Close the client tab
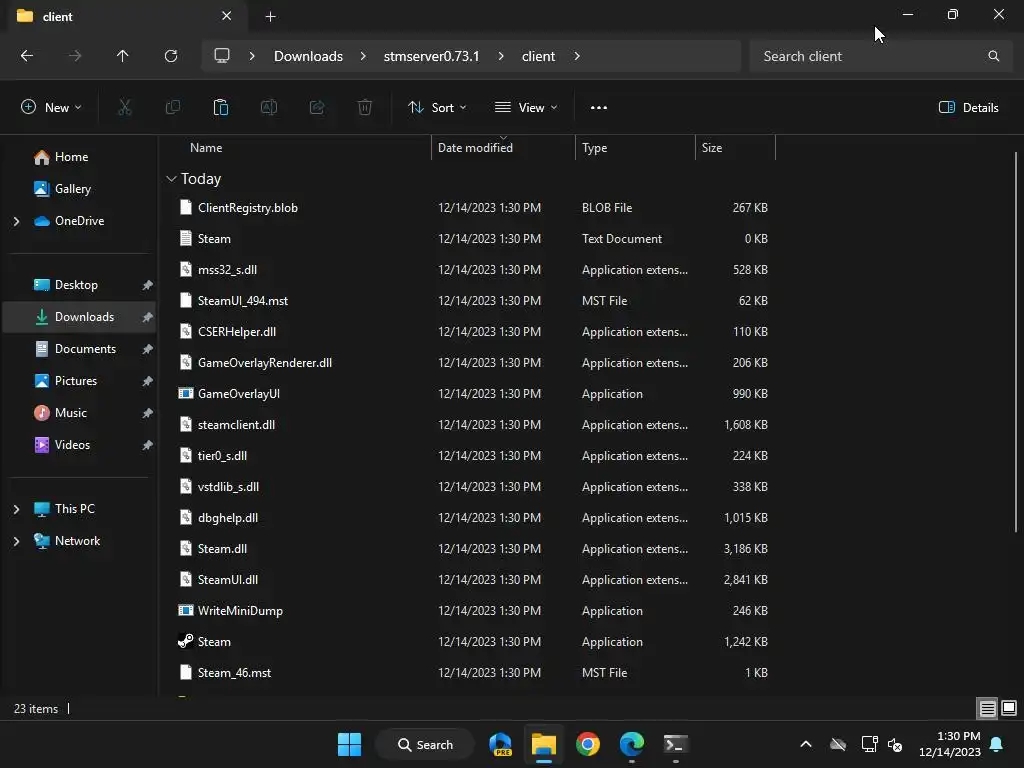 (x=227, y=16)
